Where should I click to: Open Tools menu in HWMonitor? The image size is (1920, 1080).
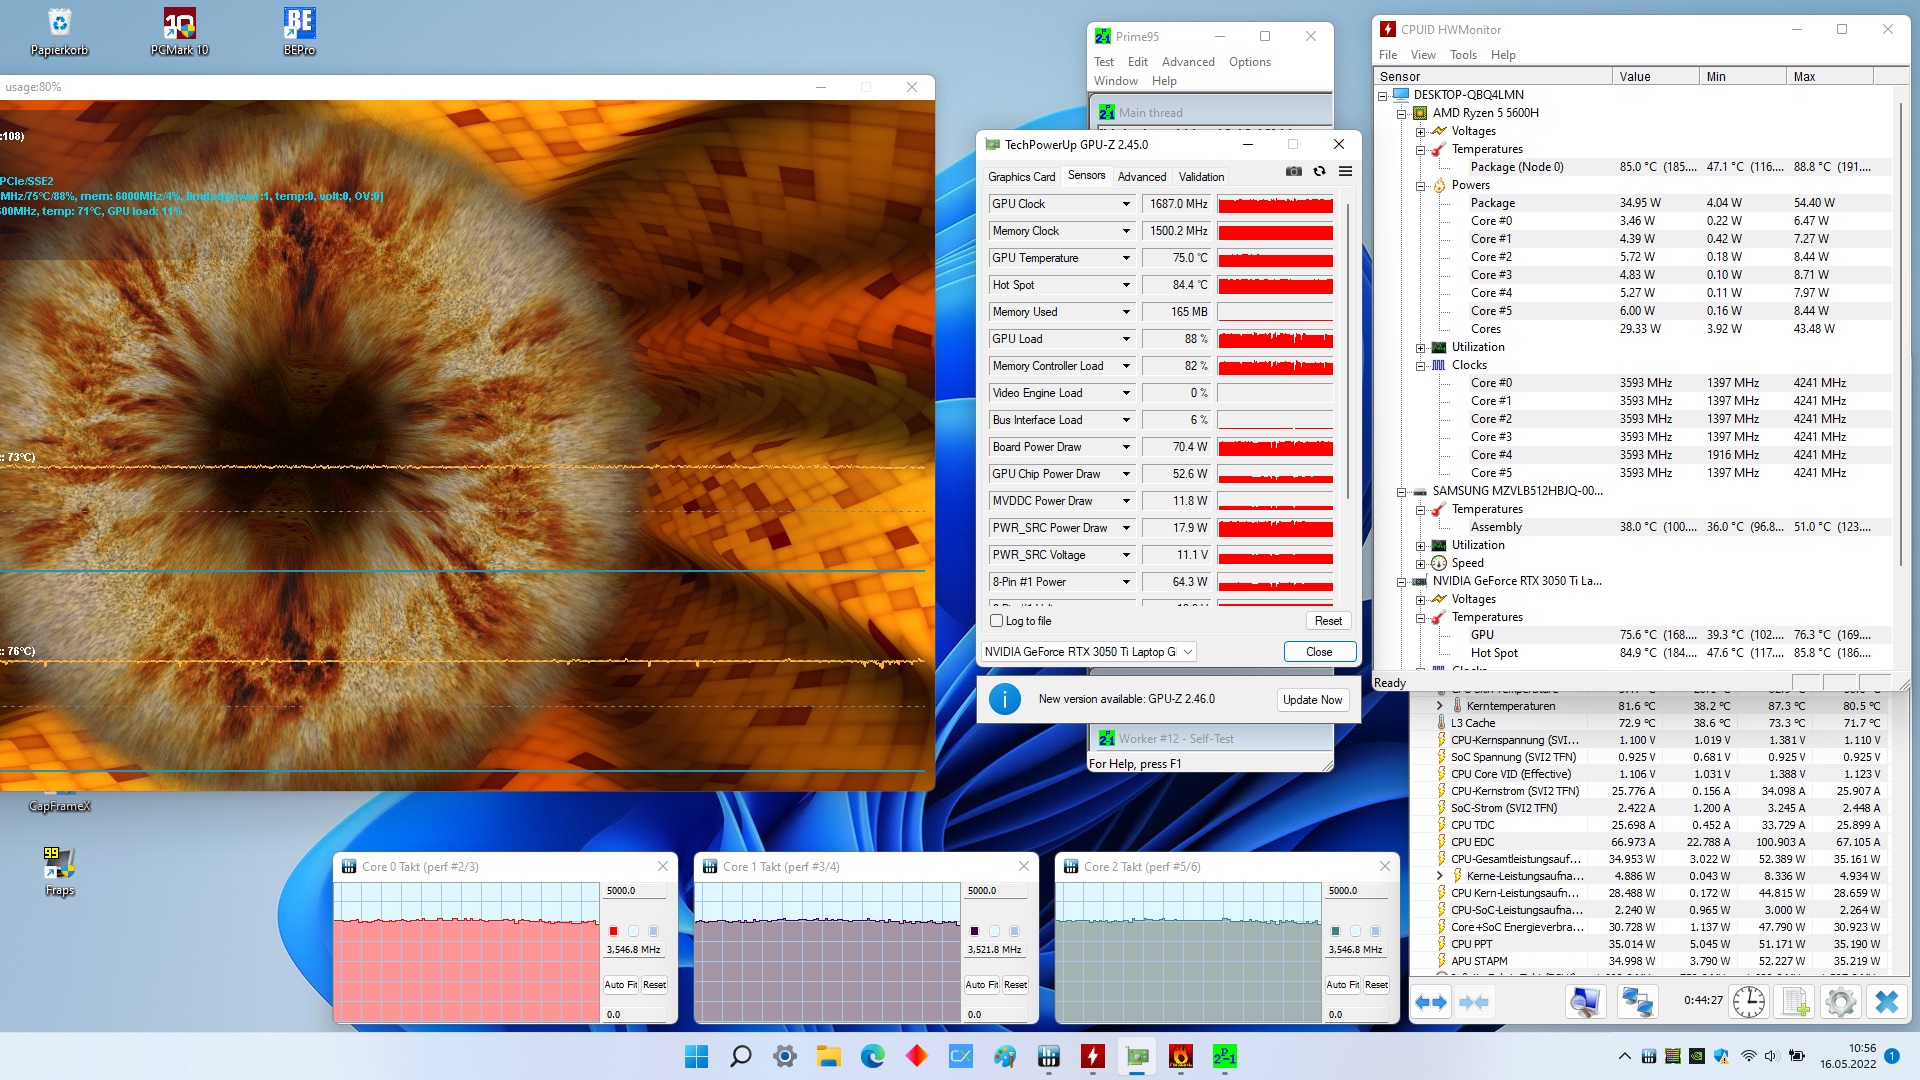pos(1463,55)
